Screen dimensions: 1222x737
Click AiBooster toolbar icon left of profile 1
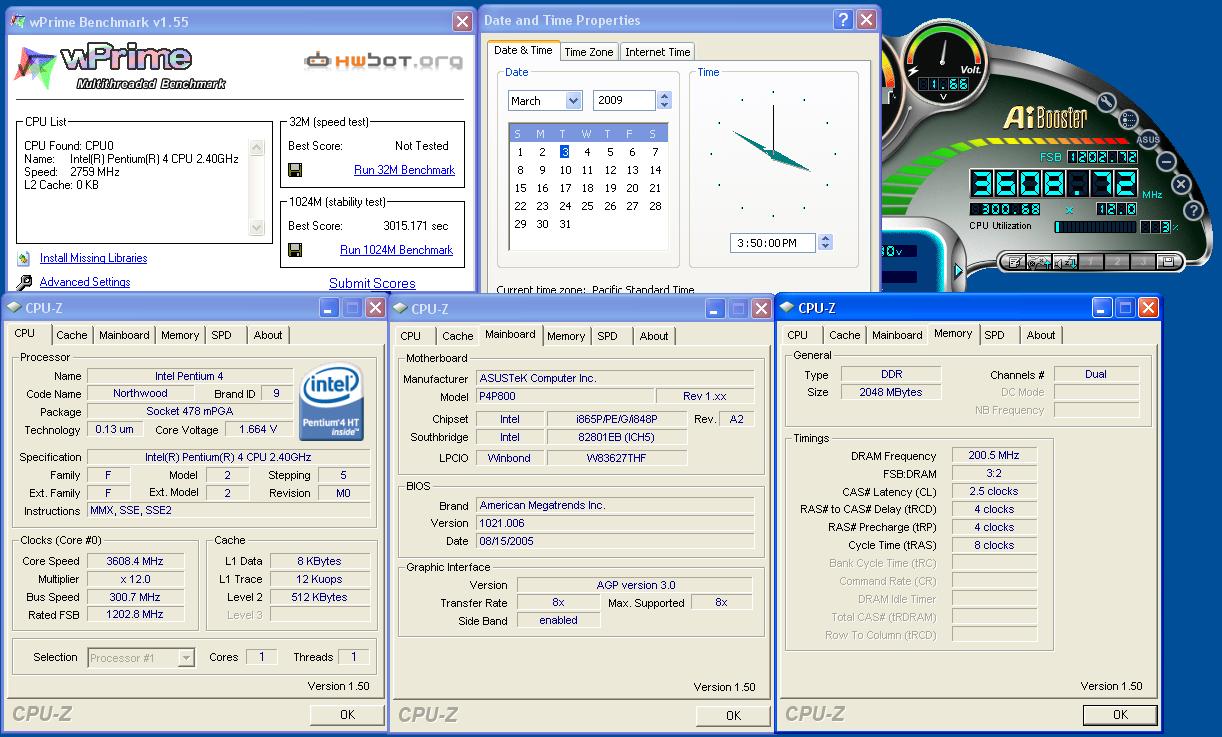click(x=1065, y=262)
